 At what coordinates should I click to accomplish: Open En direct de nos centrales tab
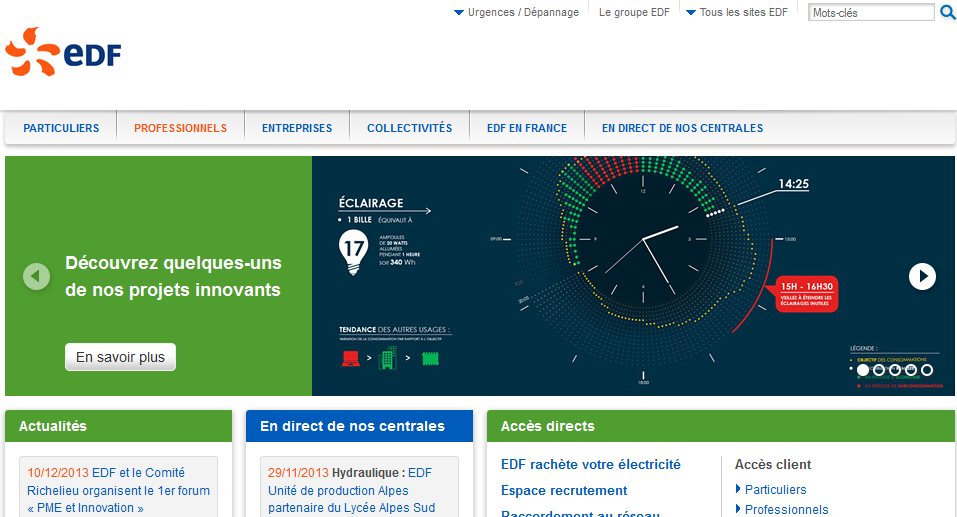[682, 128]
